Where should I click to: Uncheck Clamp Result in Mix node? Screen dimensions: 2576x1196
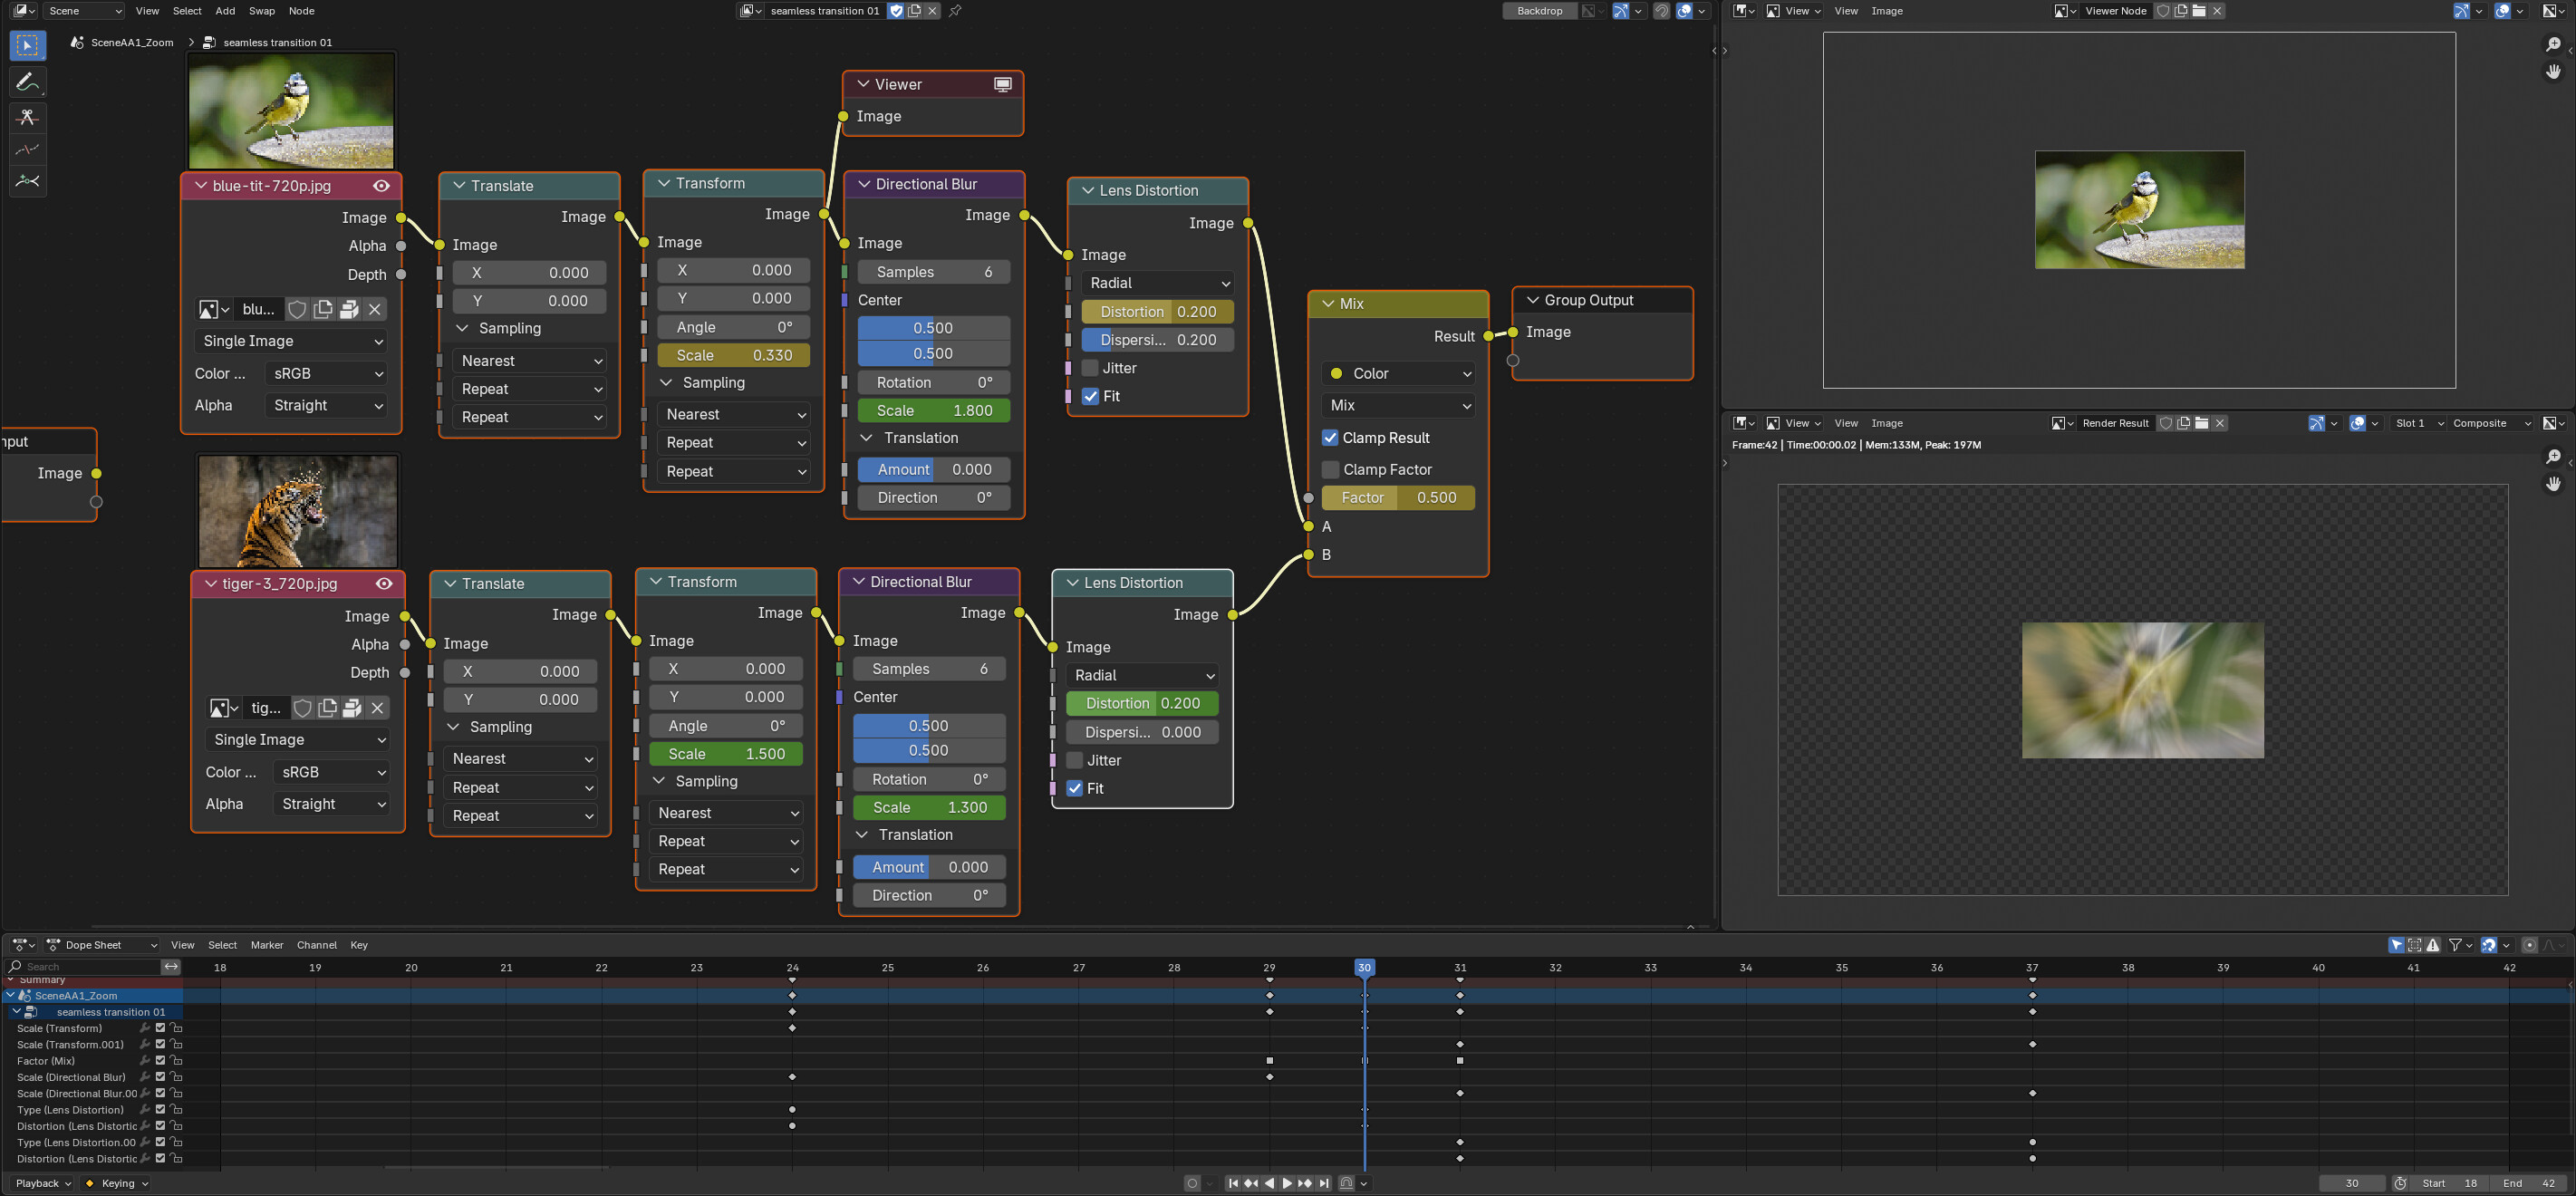(1330, 438)
